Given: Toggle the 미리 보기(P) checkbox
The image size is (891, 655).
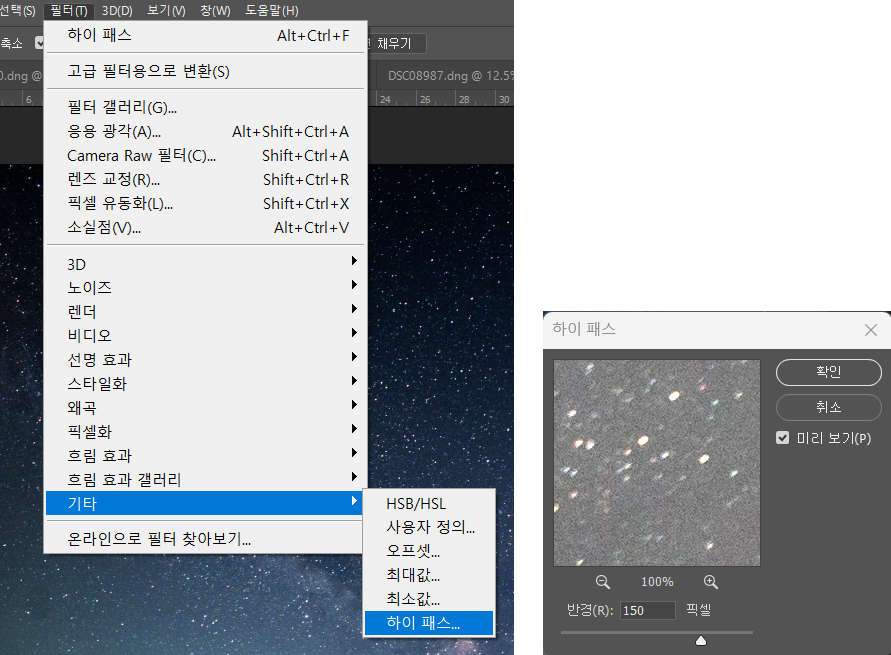Looking at the screenshot, I should (782, 438).
